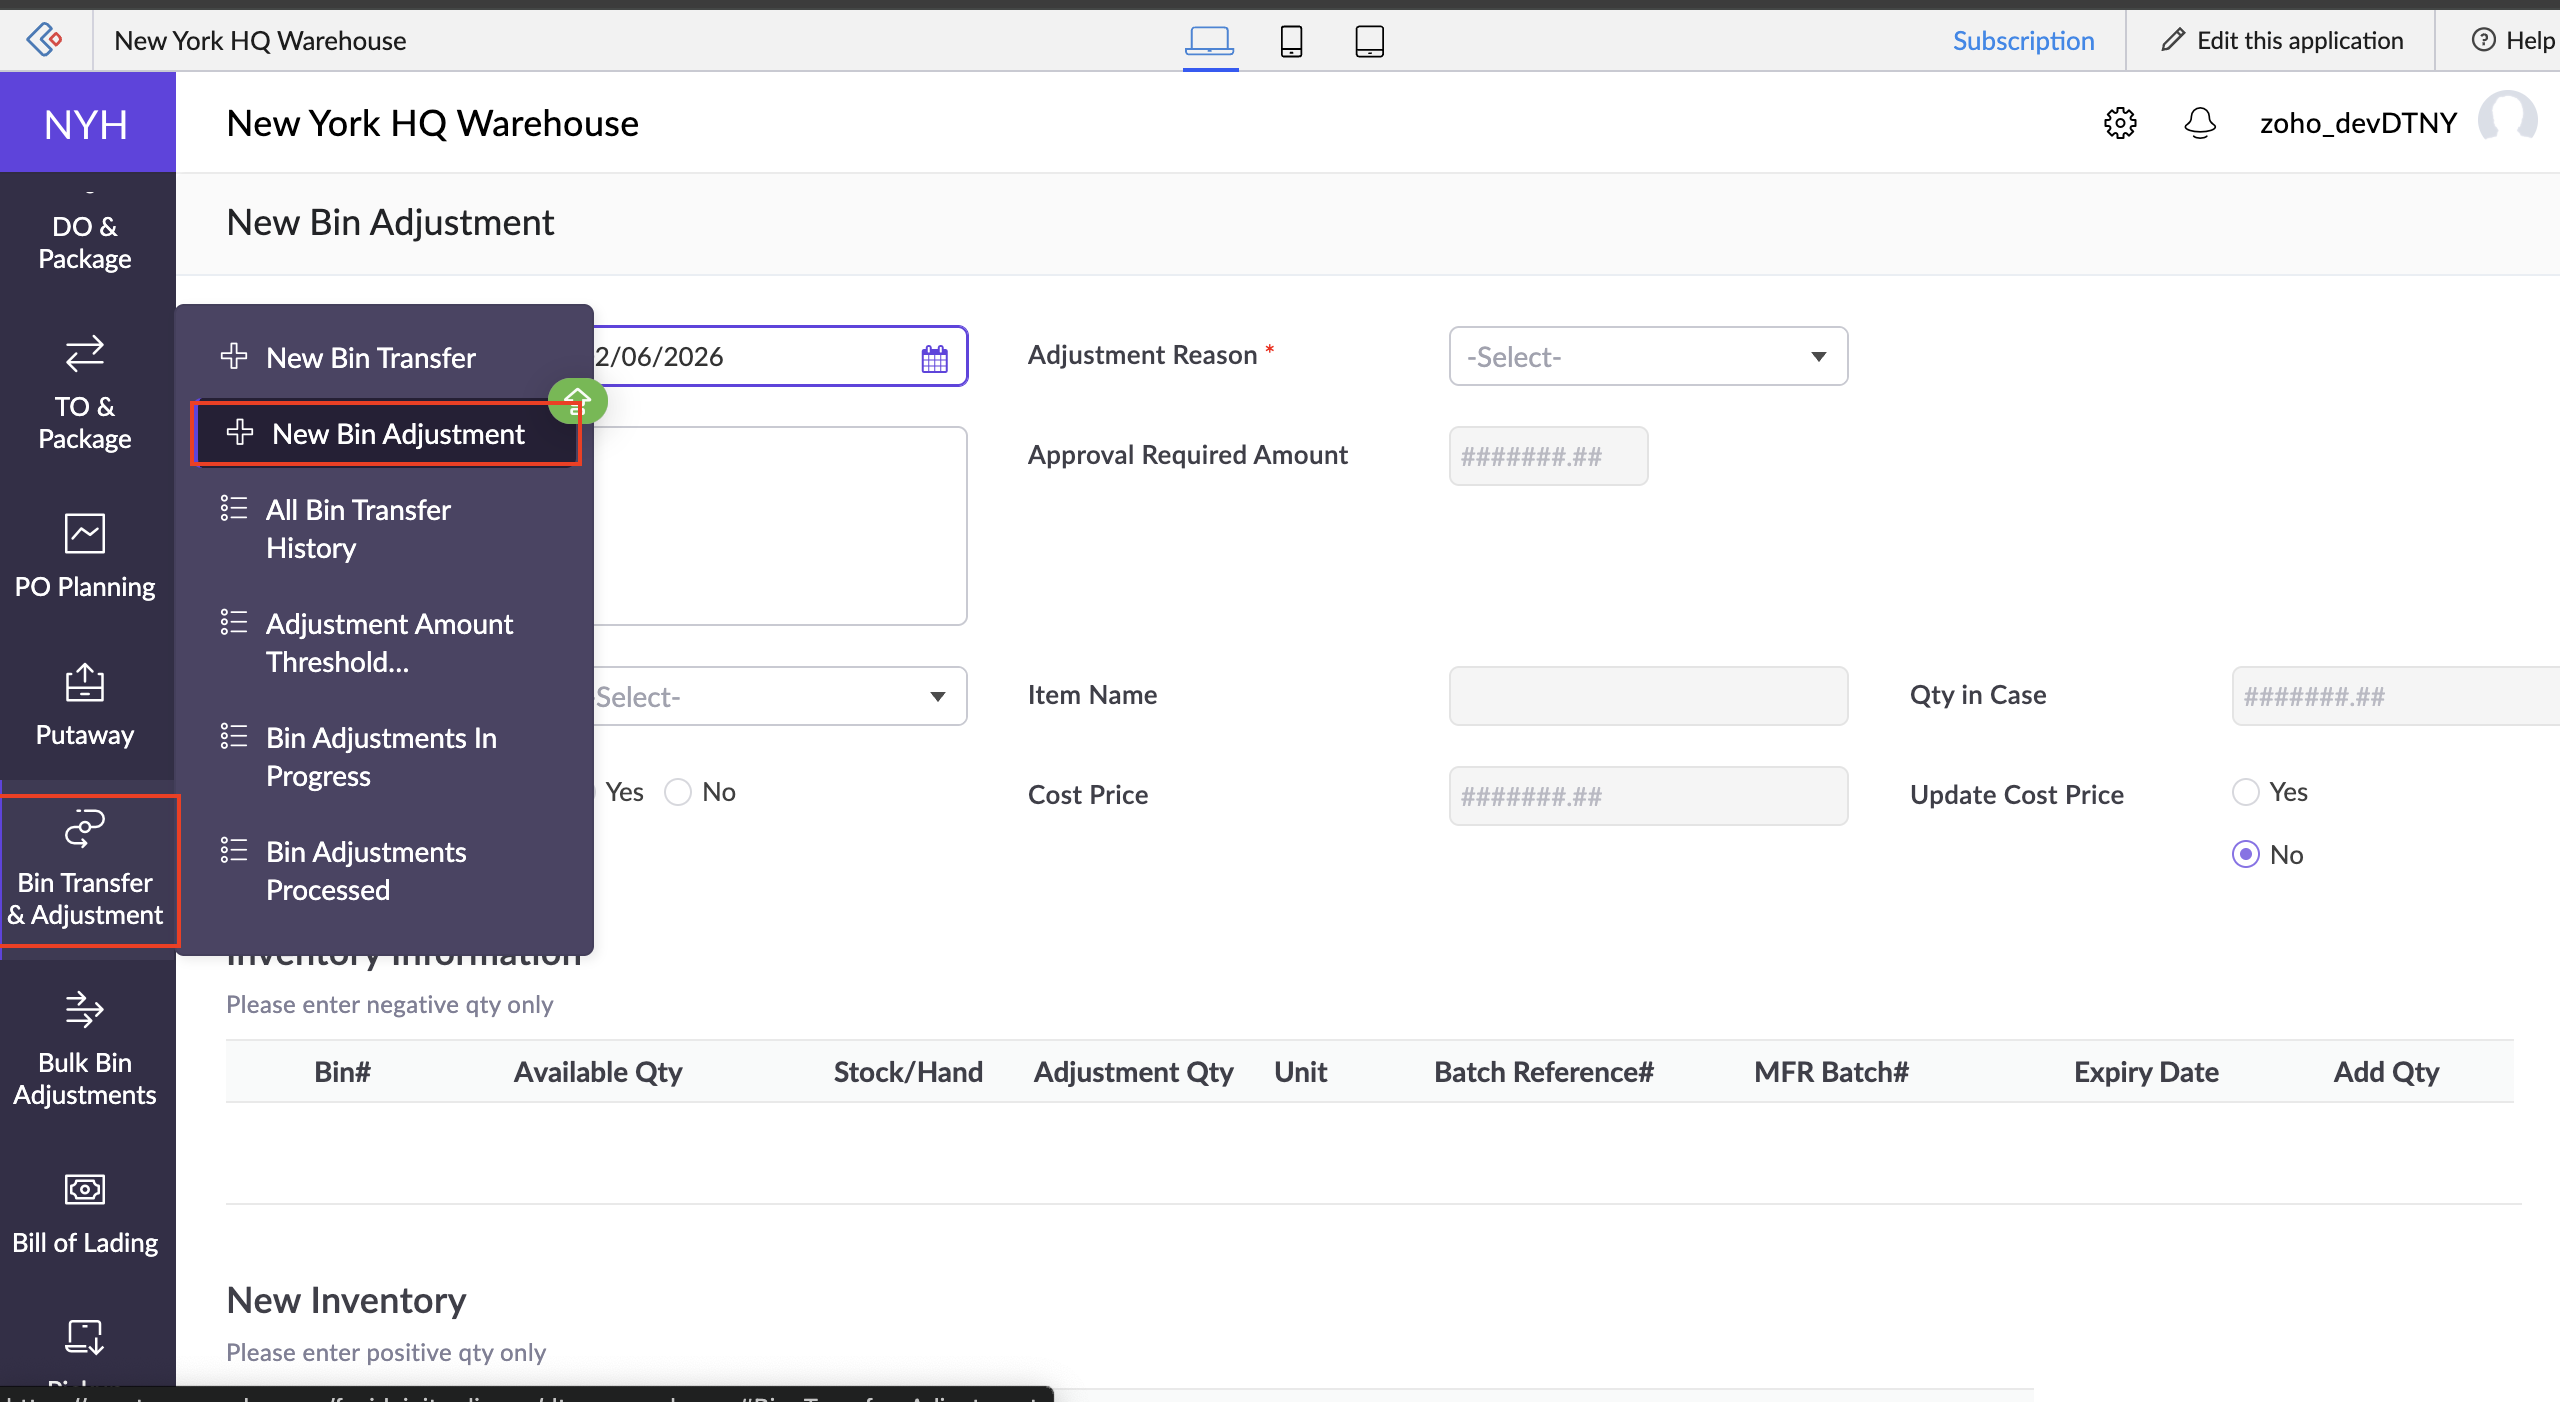Screen dimensions: 2560x1402
Task: Click the Subscription link
Action: tap(2023, 41)
